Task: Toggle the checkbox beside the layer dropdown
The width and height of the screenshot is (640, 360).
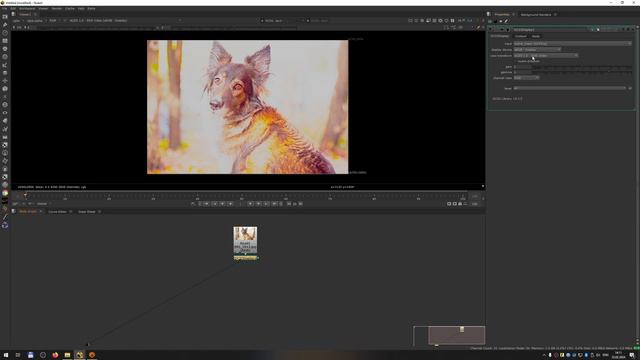Action: click(630, 88)
